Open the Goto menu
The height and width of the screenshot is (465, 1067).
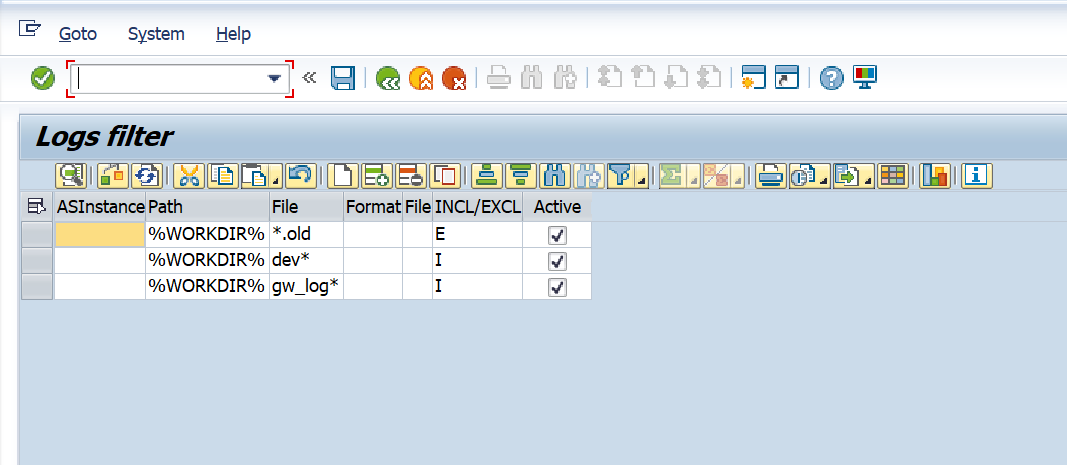pos(78,34)
